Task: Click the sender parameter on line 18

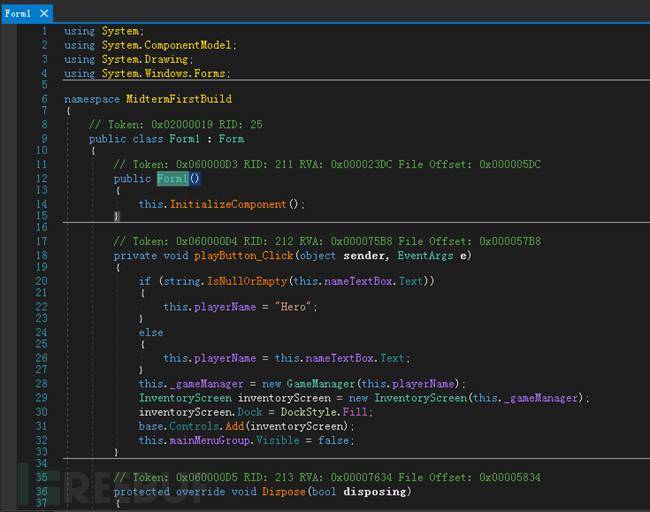Action: [364, 255]
